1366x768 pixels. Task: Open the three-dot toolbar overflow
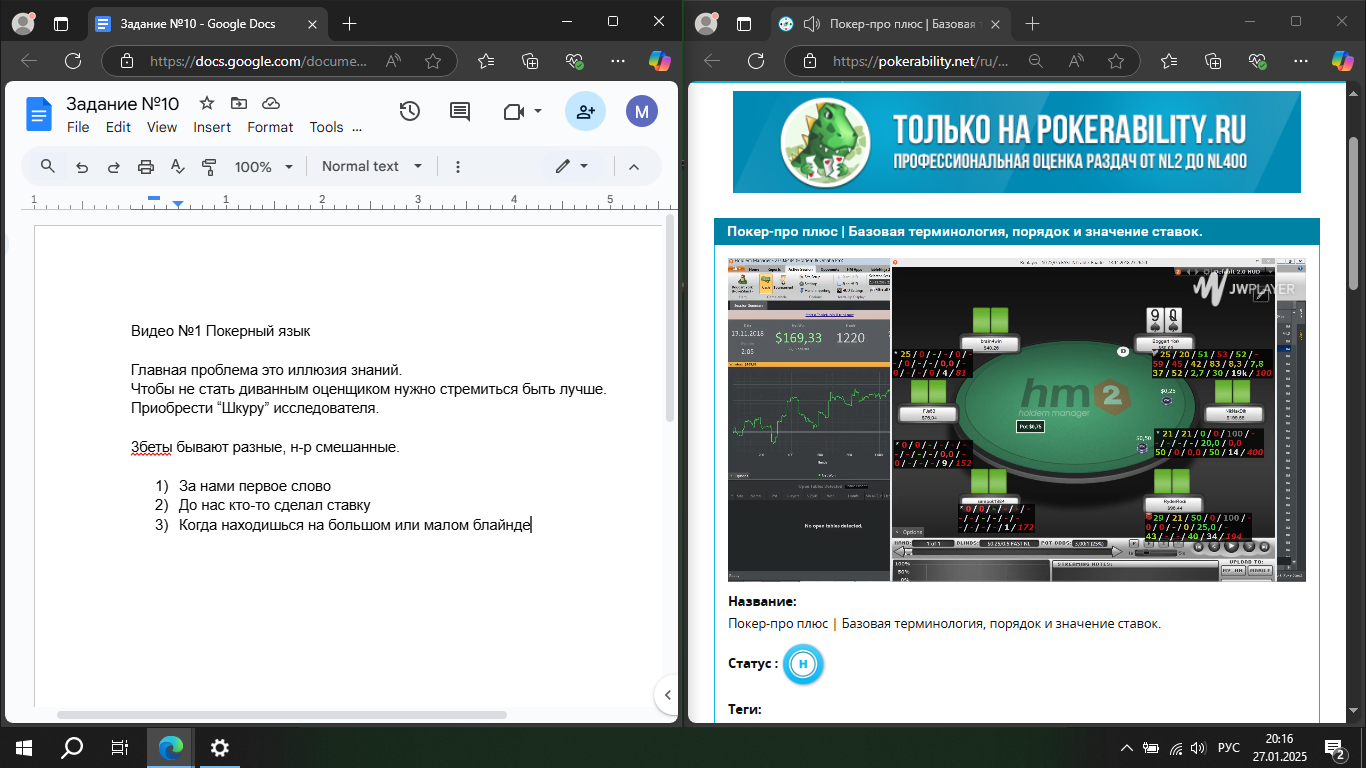[x=458, y=167]
